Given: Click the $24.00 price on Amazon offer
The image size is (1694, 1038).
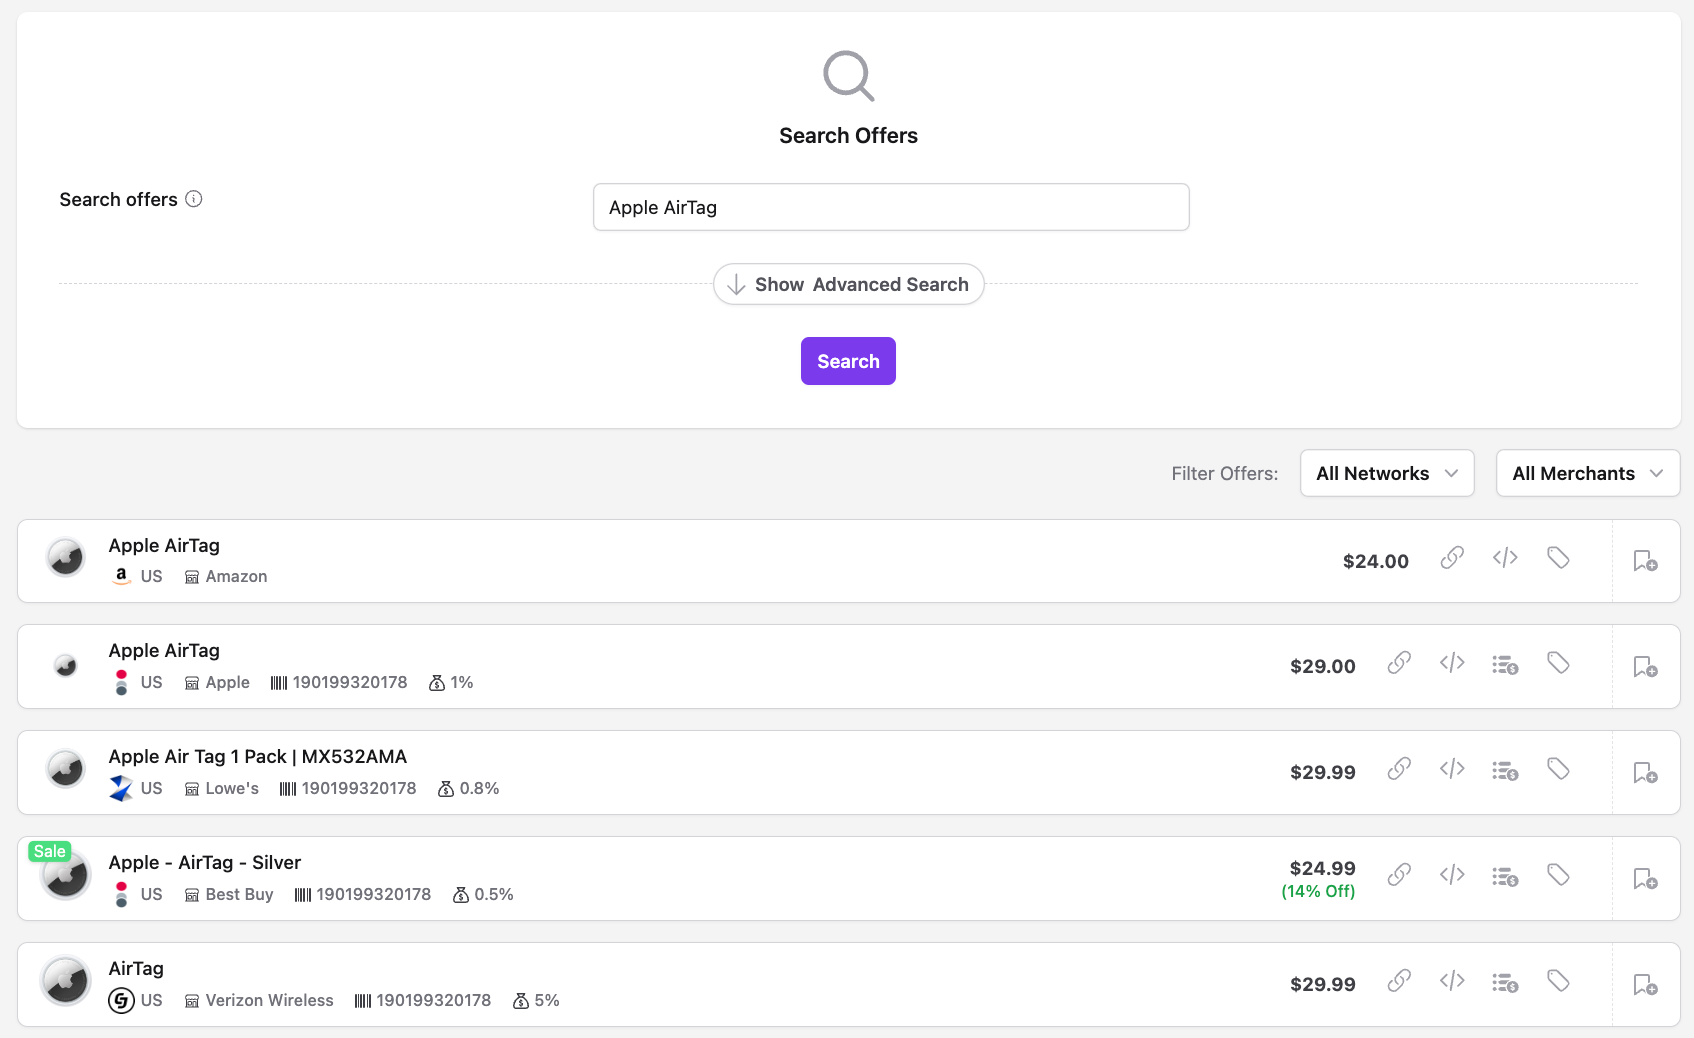Looking at the screenshot, I should pos(1376,562).
